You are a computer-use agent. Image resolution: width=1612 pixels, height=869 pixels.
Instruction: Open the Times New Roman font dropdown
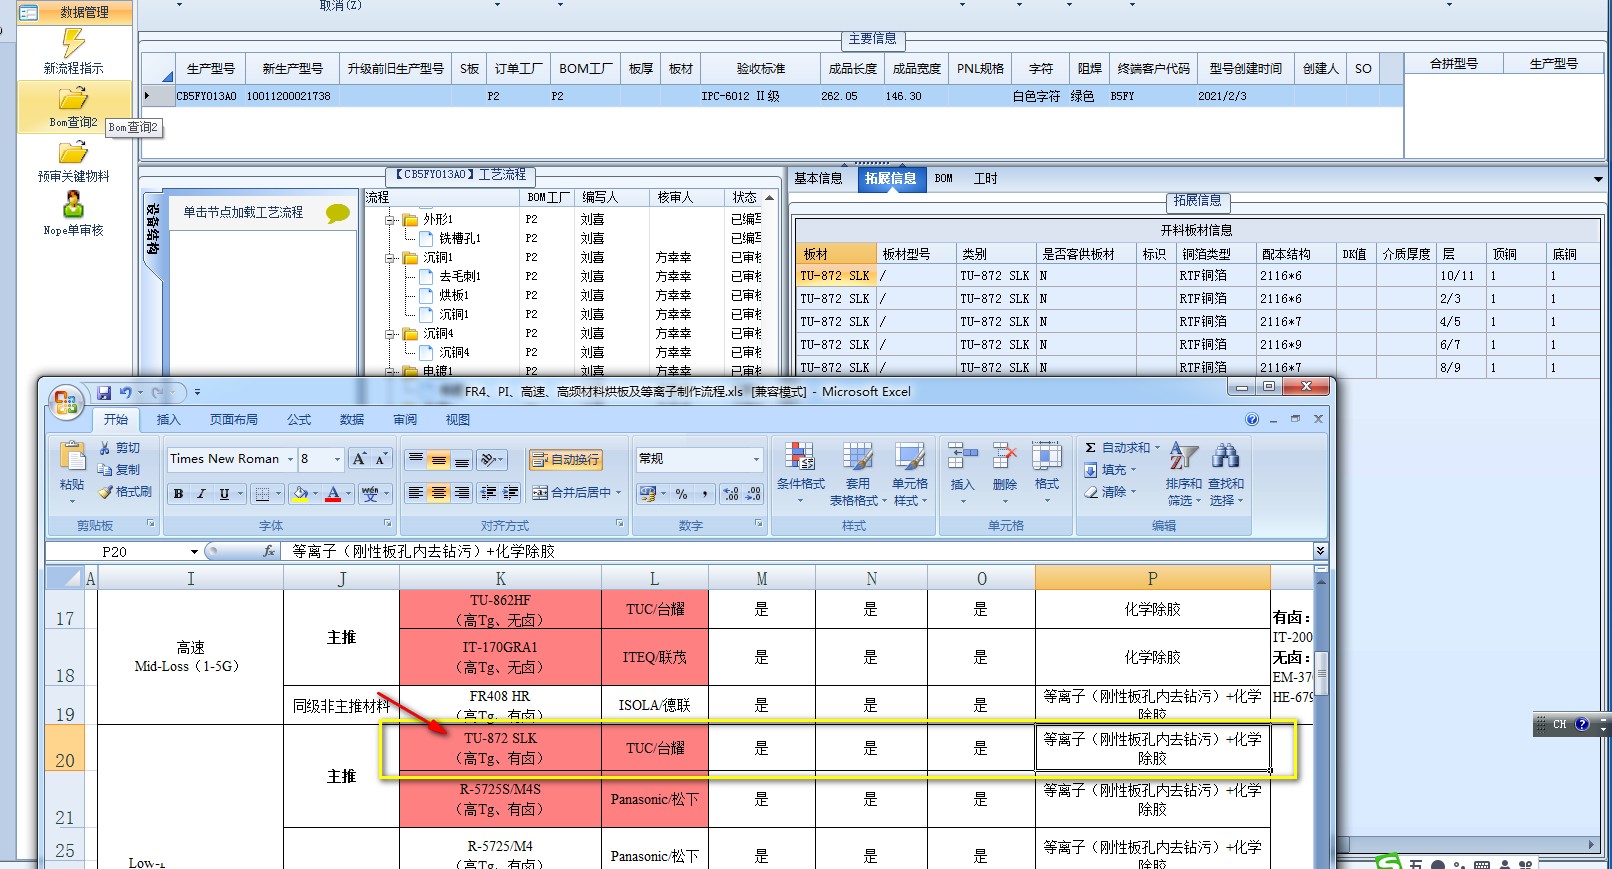(291, 459)
